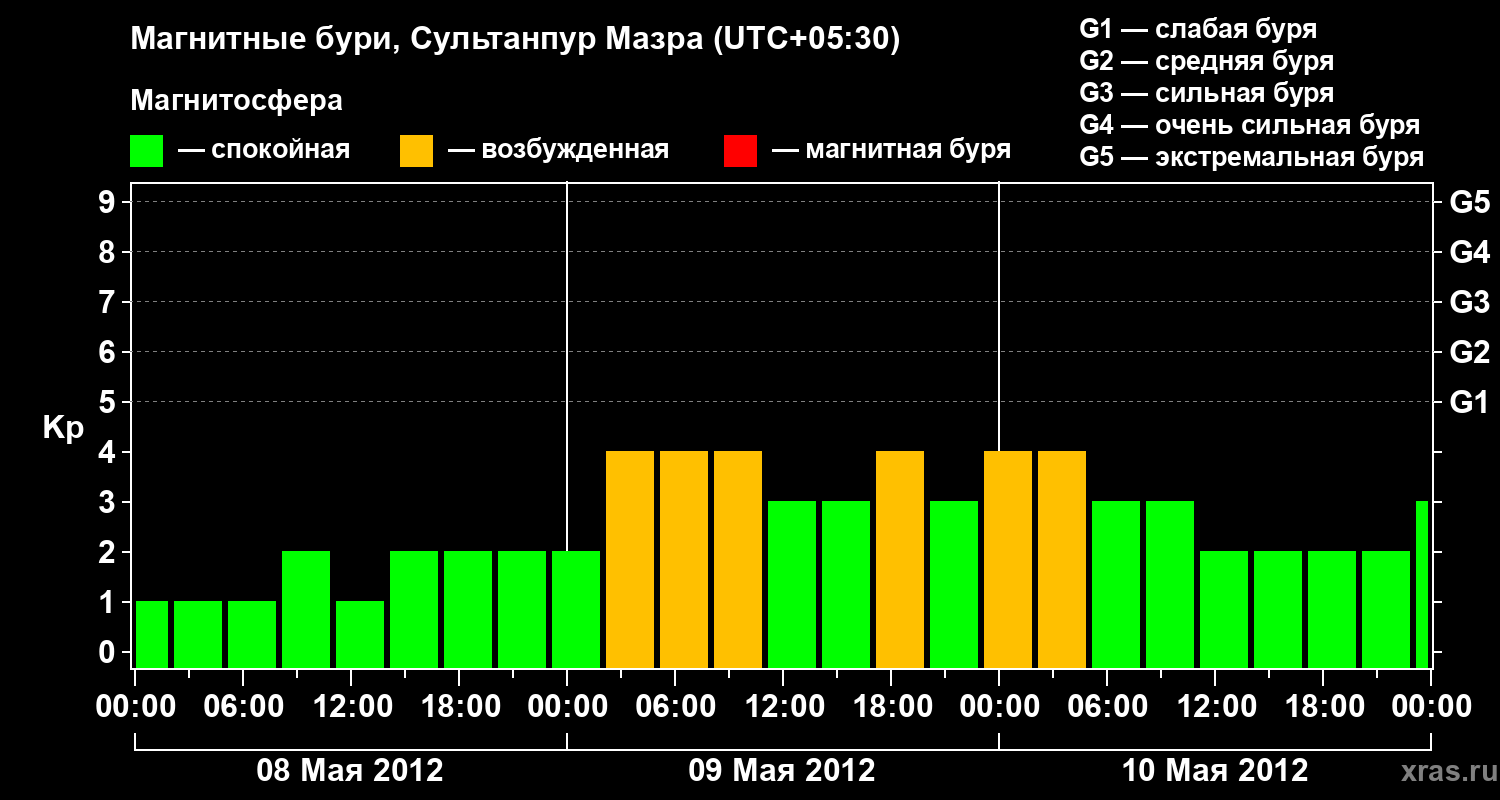This screenshot has height=800, width=1500.
Task: Click the first orange Kp 4 bar on 09 May
Action: click(x=630, y=559)
